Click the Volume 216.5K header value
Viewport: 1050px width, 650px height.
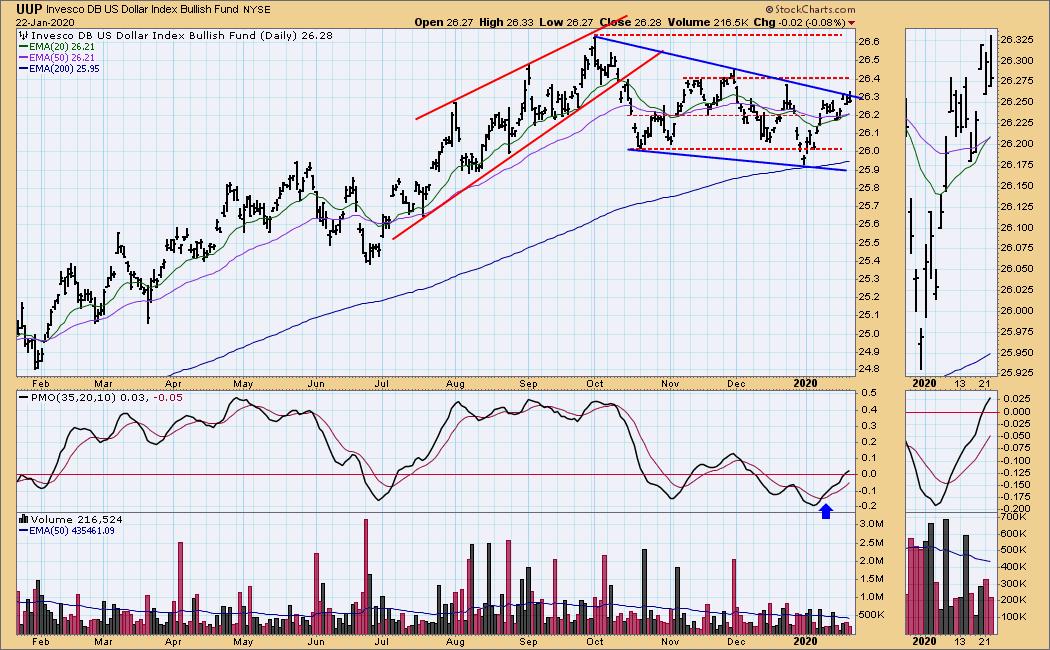pyautogui.click(x=706, y=22)
